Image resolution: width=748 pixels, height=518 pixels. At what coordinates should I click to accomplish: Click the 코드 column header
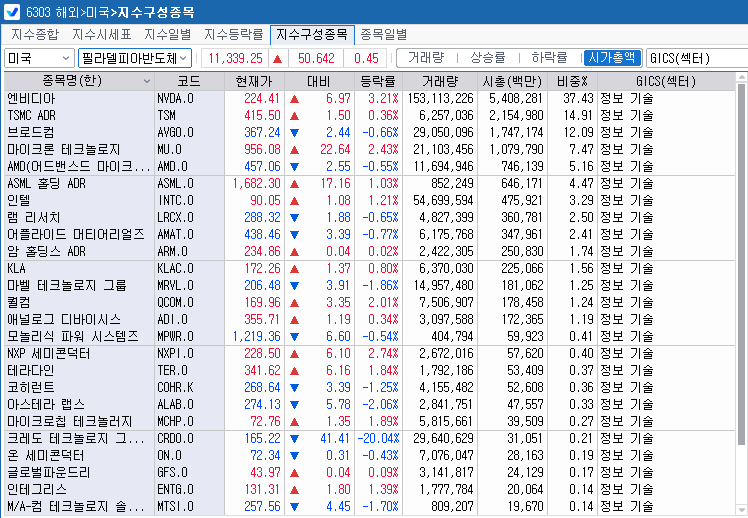tap(189, 81)
